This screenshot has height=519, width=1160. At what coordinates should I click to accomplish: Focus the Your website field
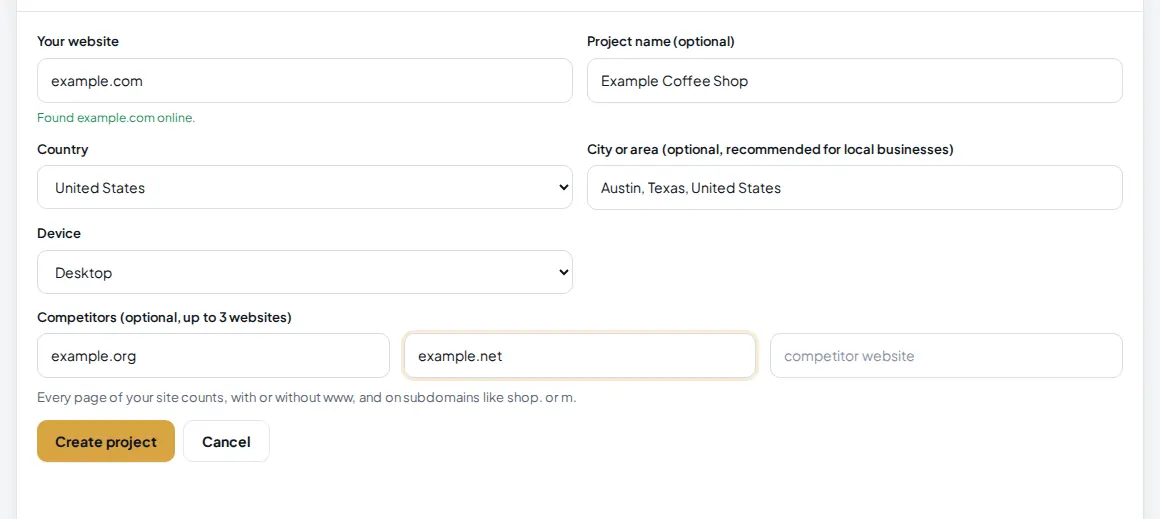coord(305,81)
